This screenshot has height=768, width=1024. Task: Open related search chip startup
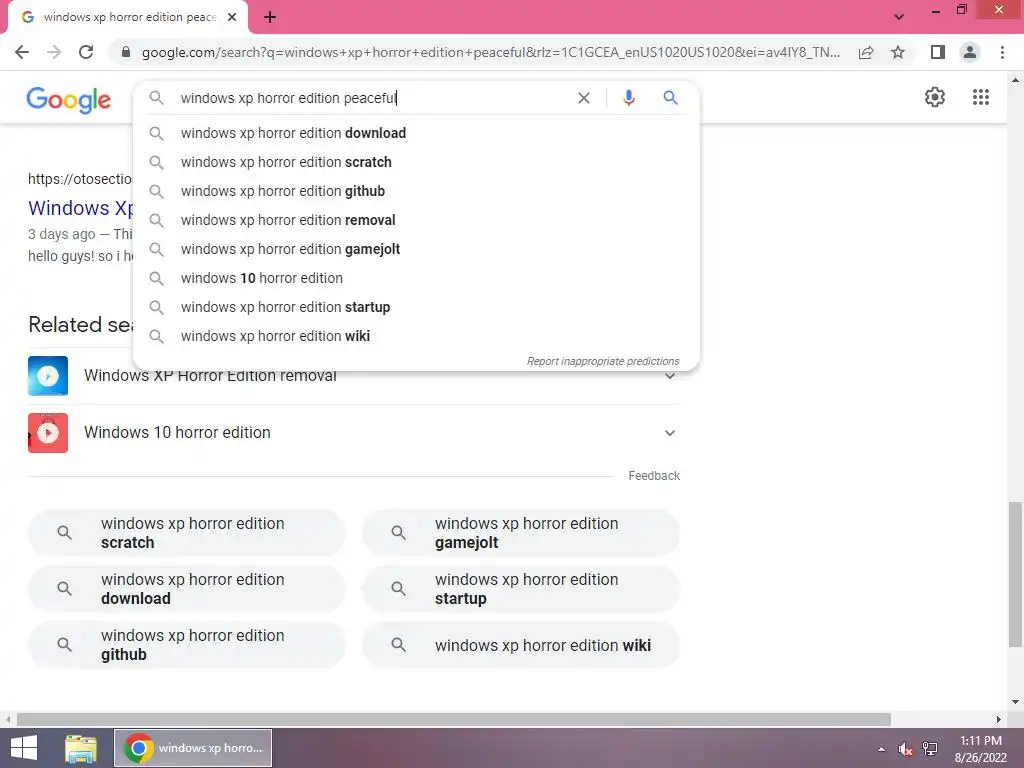click(x=520, y=589)
